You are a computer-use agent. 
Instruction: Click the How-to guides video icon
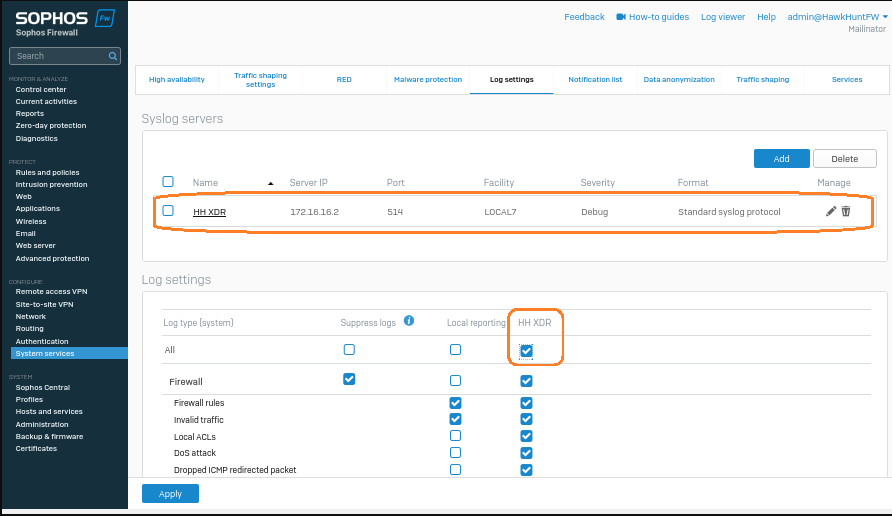621,17
